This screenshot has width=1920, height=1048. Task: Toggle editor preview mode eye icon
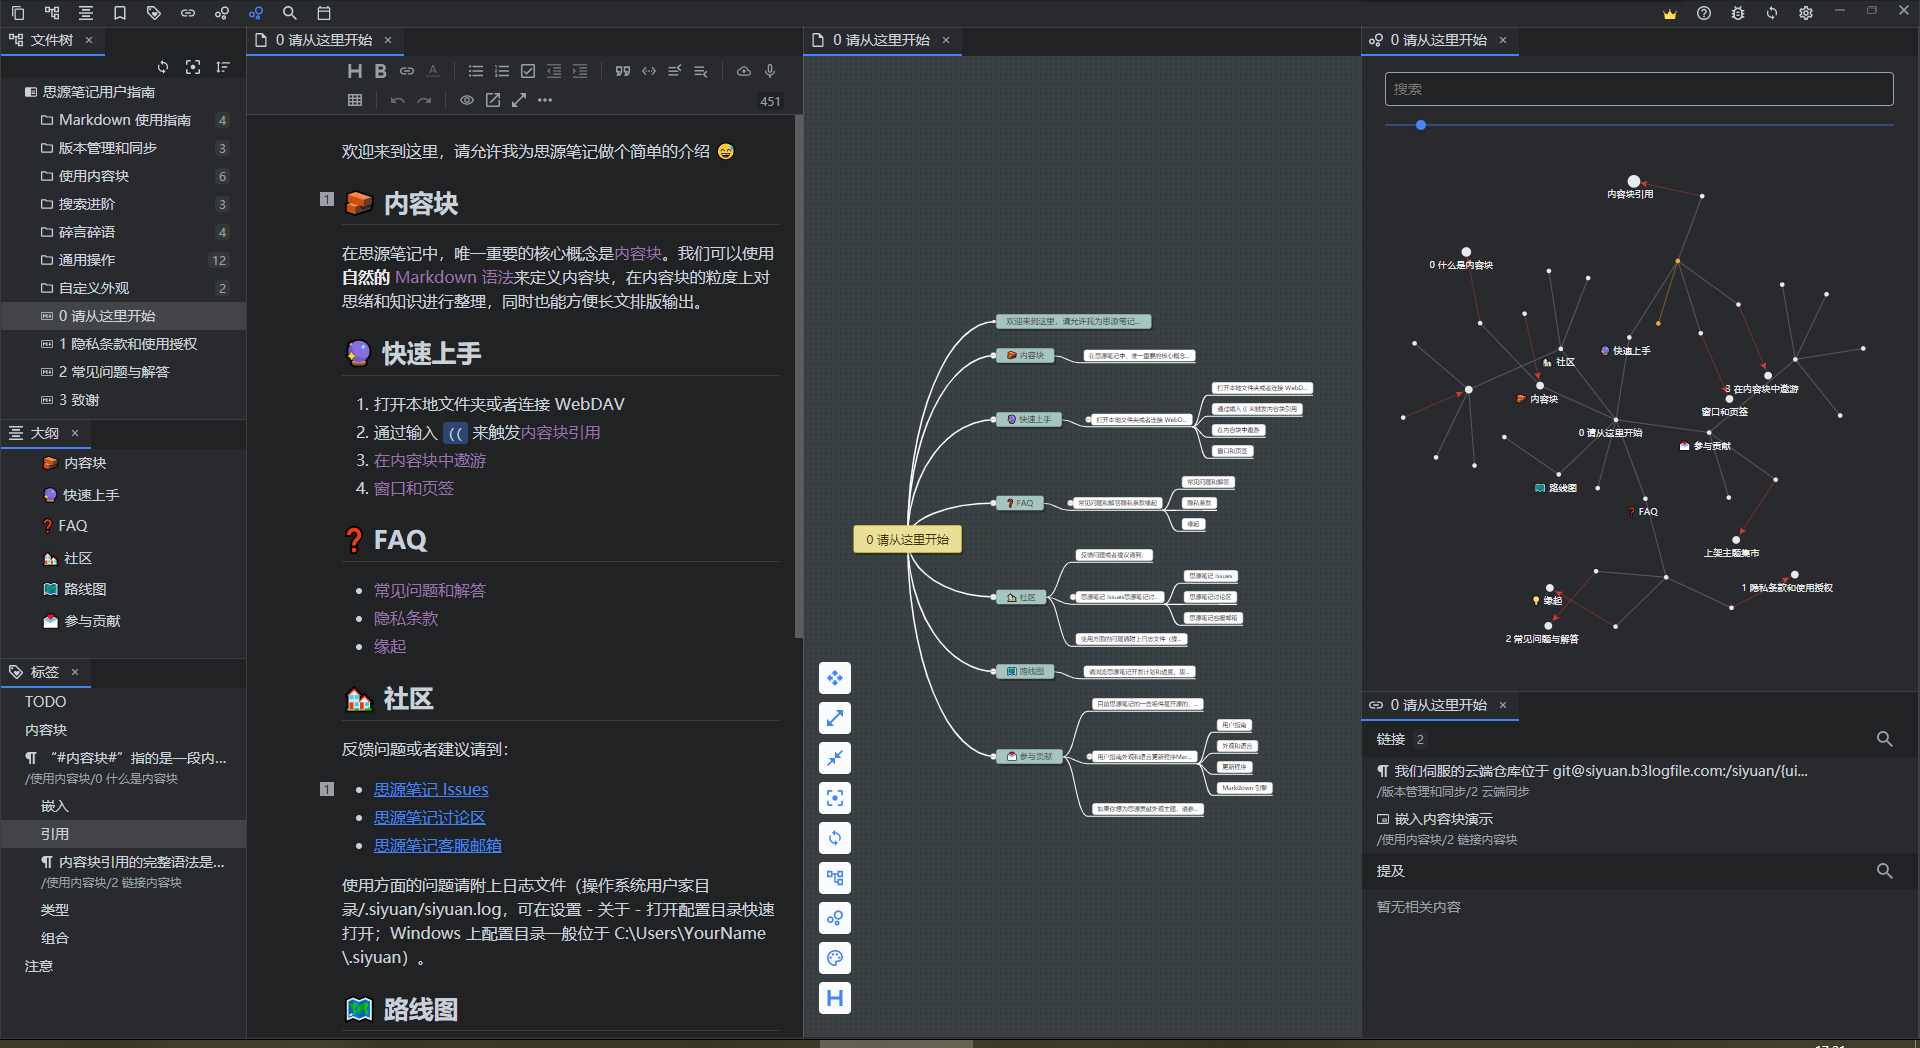[467, 100]
